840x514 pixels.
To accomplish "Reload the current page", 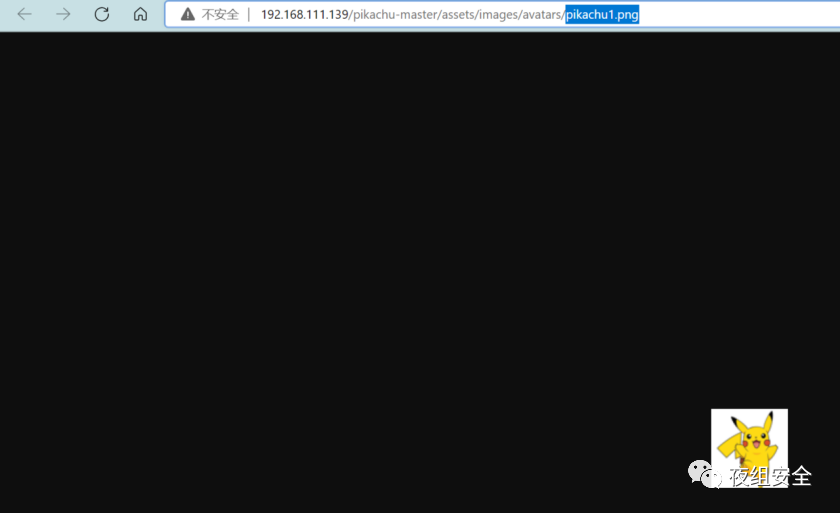I will [102, 14].
